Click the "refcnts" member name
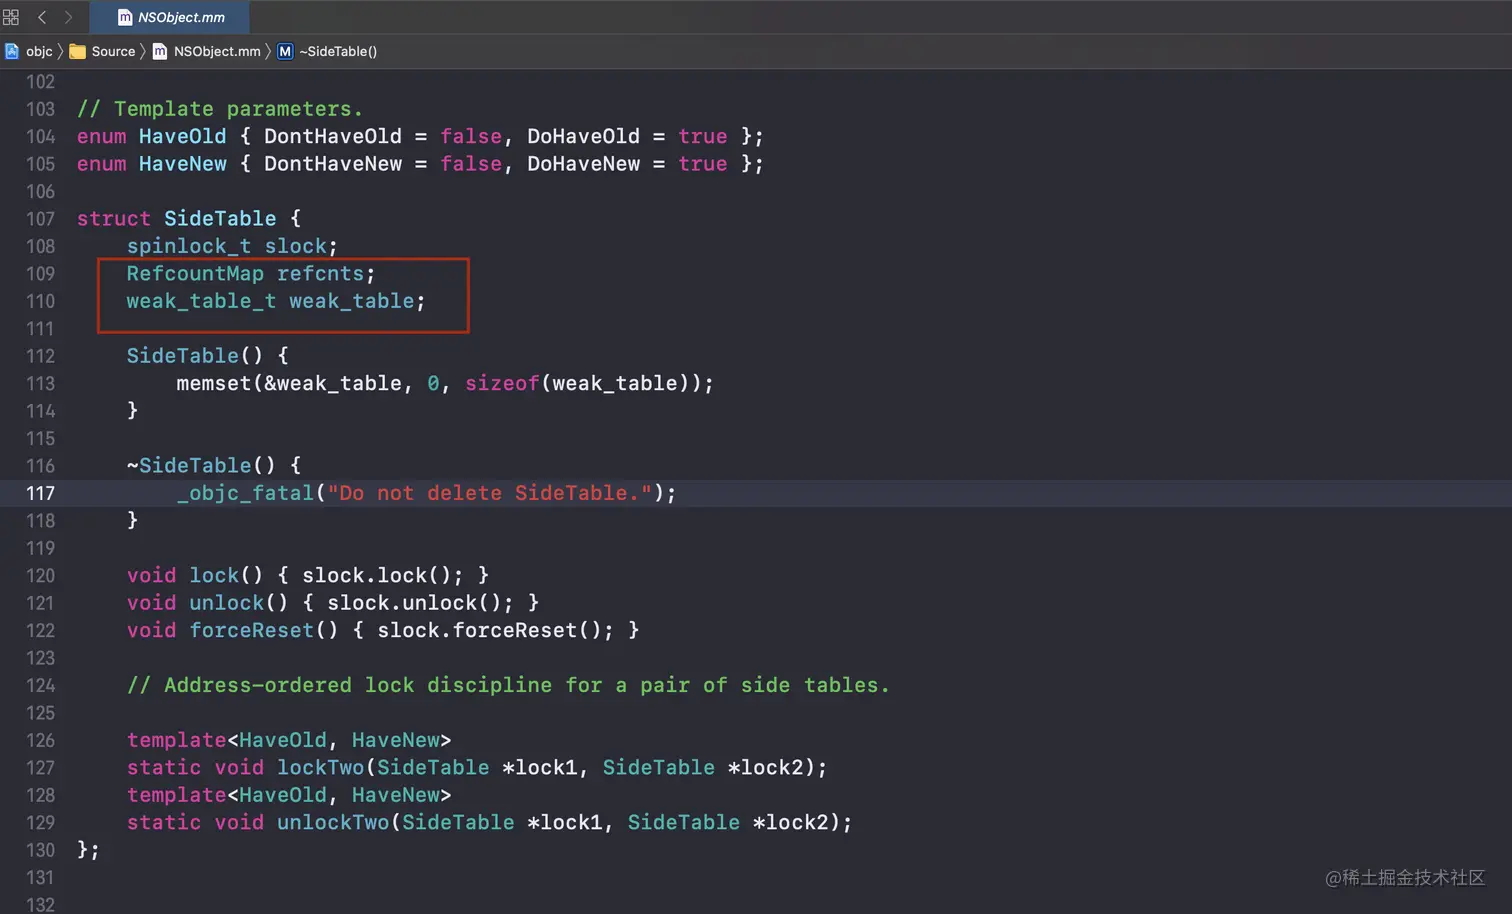This screenshot has width=1512, height=914. [320, 273]
